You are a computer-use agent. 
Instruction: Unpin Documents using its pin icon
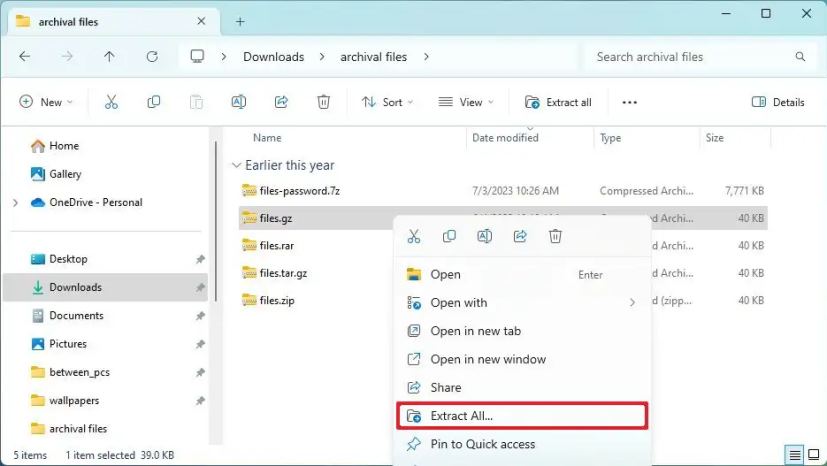(200, 316)
